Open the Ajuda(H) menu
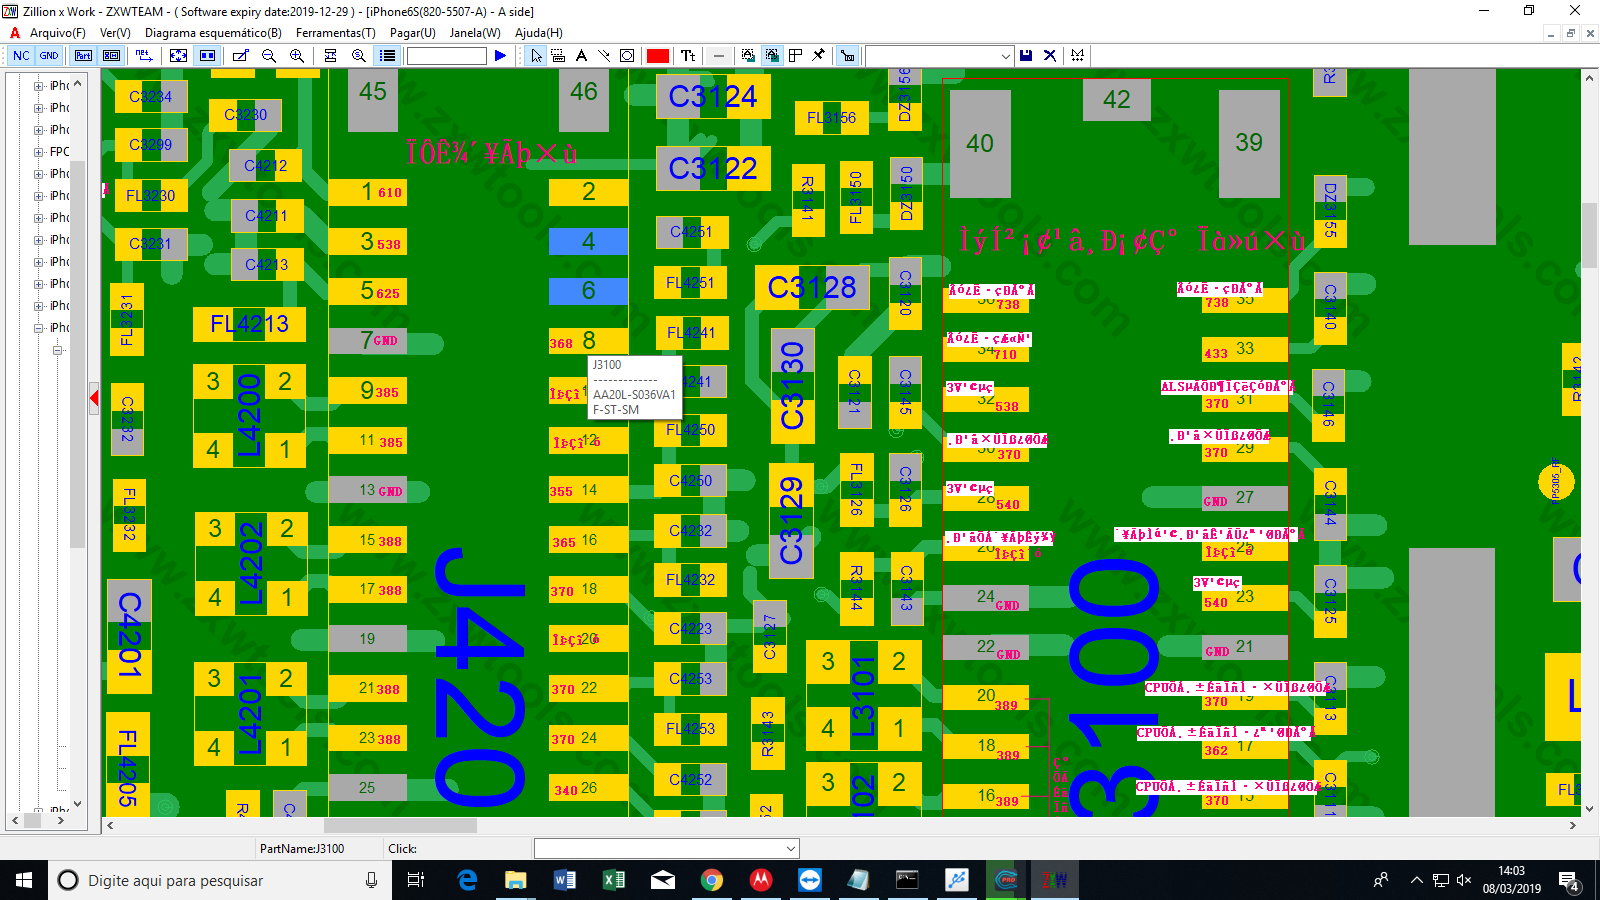1600x900 pixels. (539, 33)
